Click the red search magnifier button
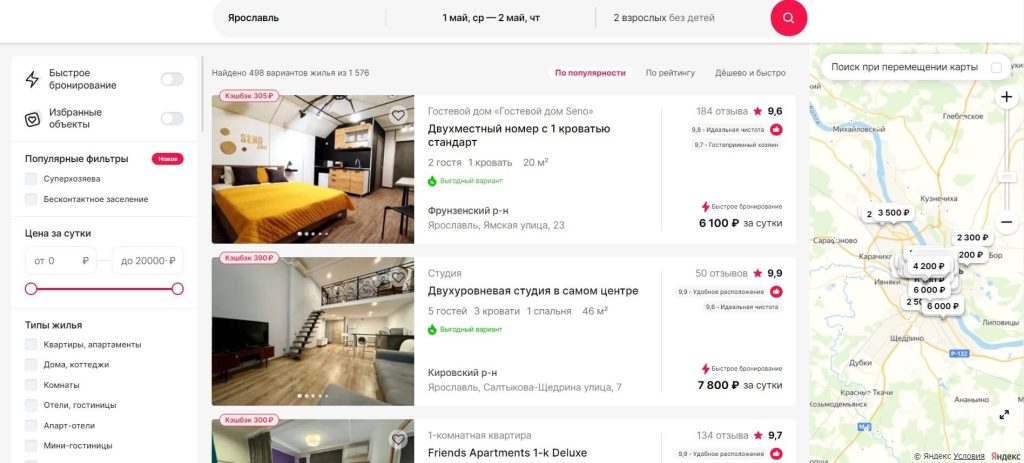The width and height of the screenshot is (1024, 463). tap(788, 18)
